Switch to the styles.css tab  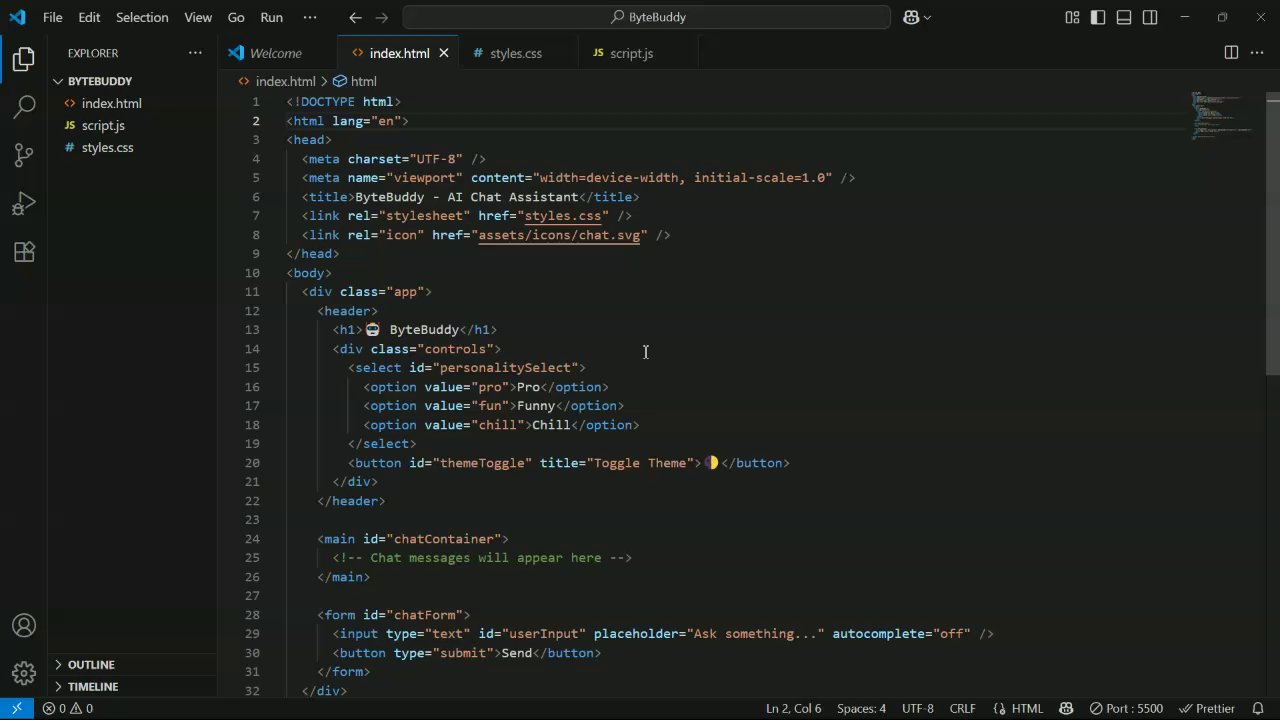pyautogui.click(x=516, y=53)
